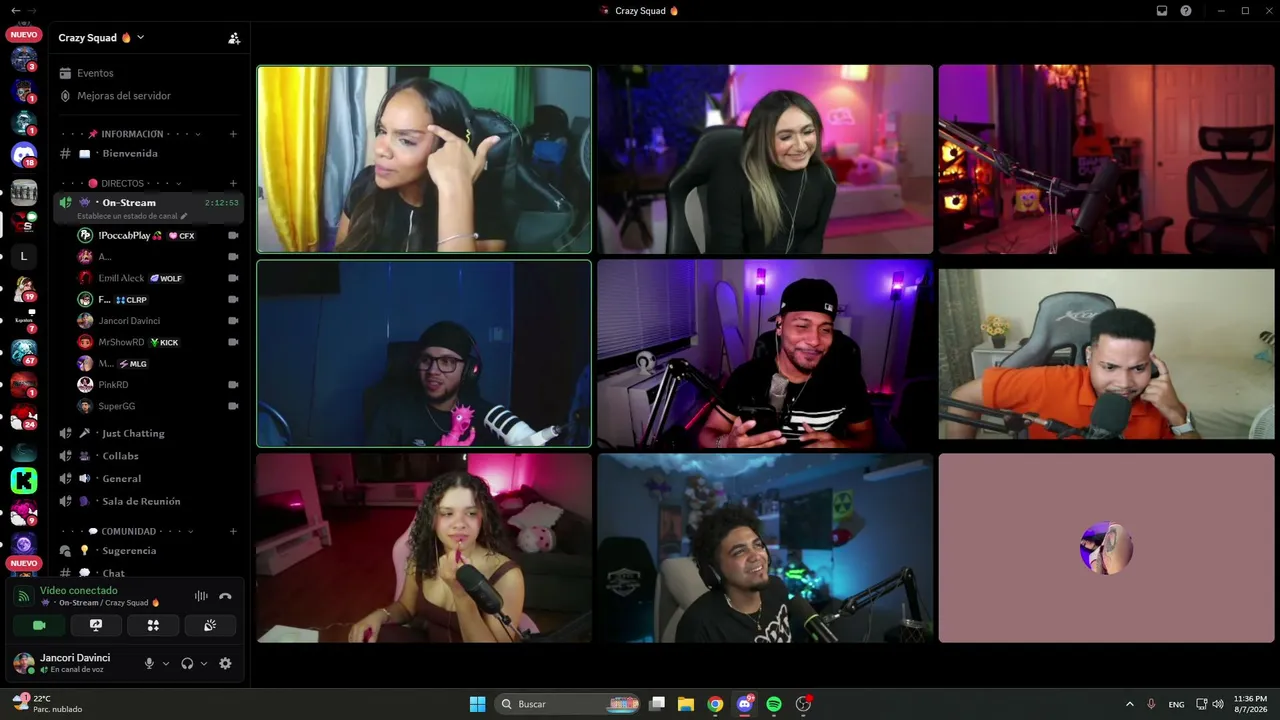
Task: Turn off camera with green video button
Action: tap(39, 625)
